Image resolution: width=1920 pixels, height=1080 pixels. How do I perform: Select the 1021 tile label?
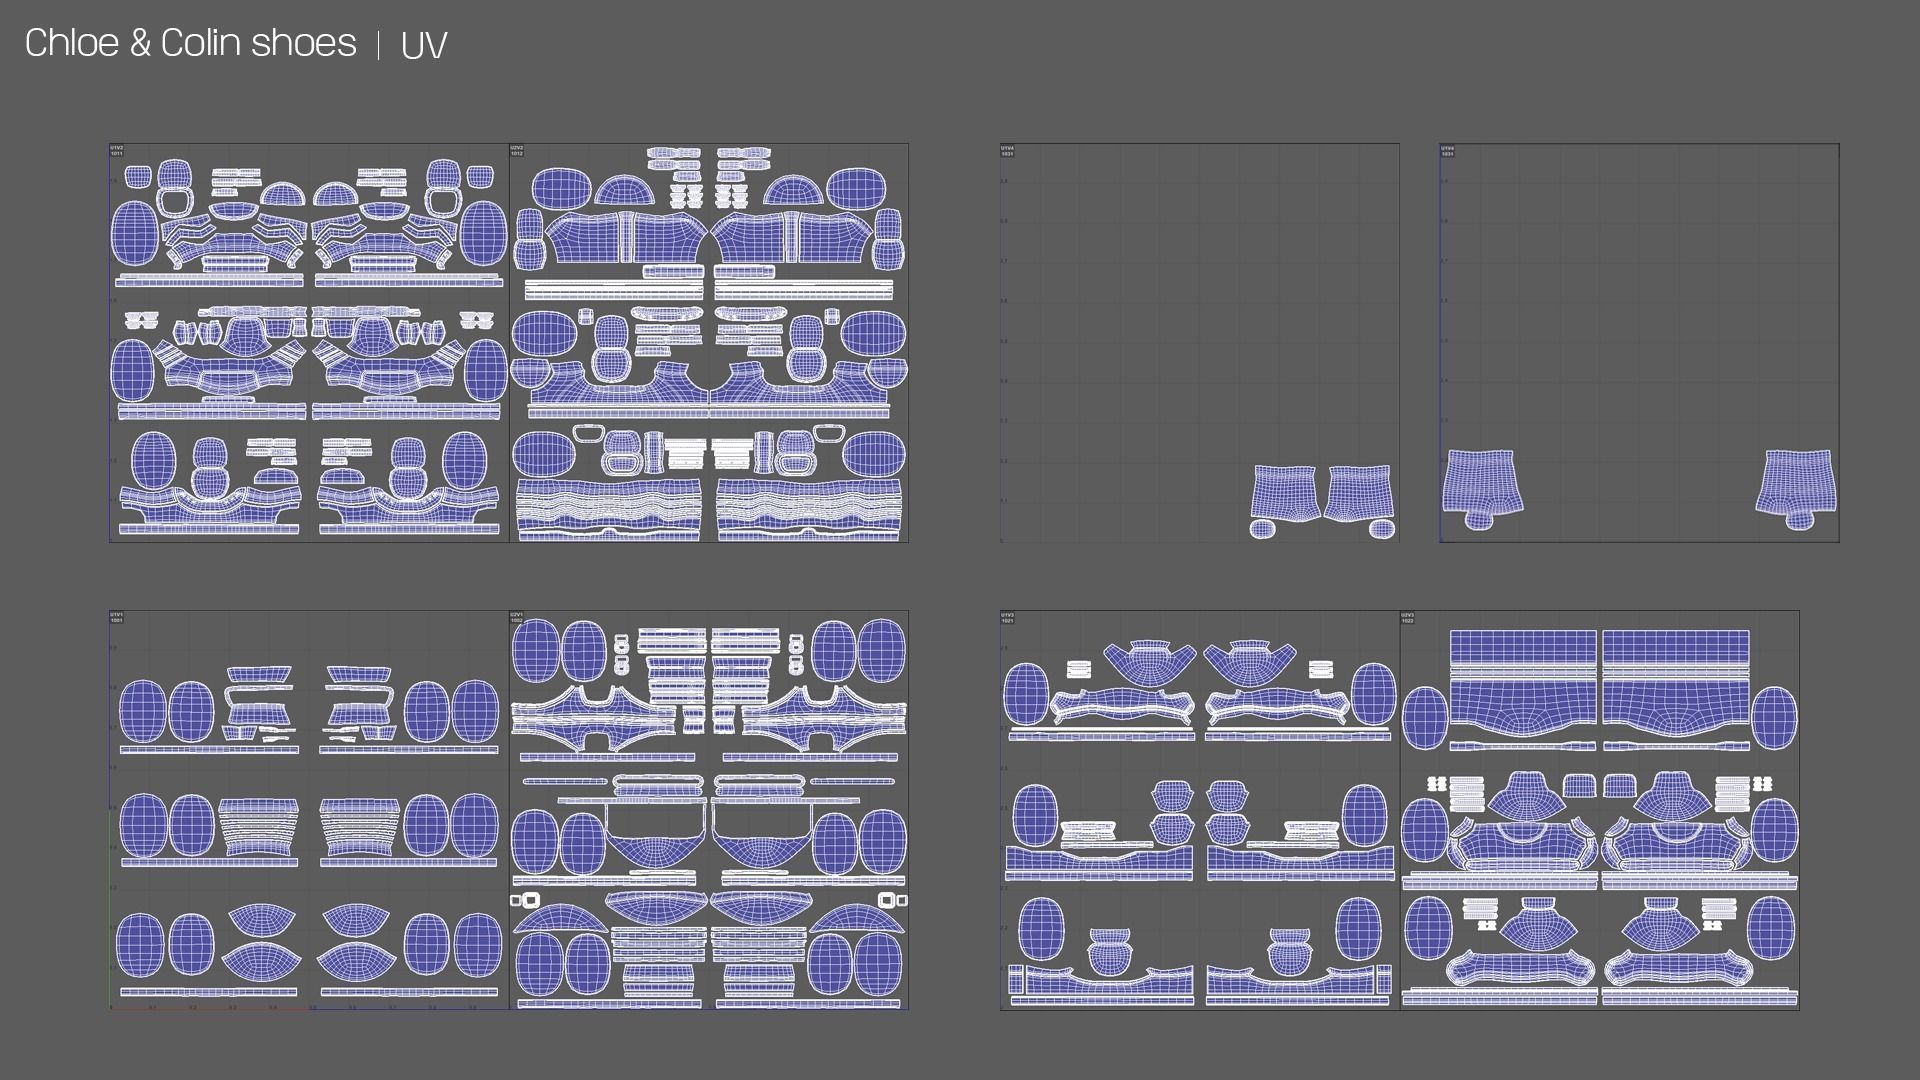pos(1008,617)
